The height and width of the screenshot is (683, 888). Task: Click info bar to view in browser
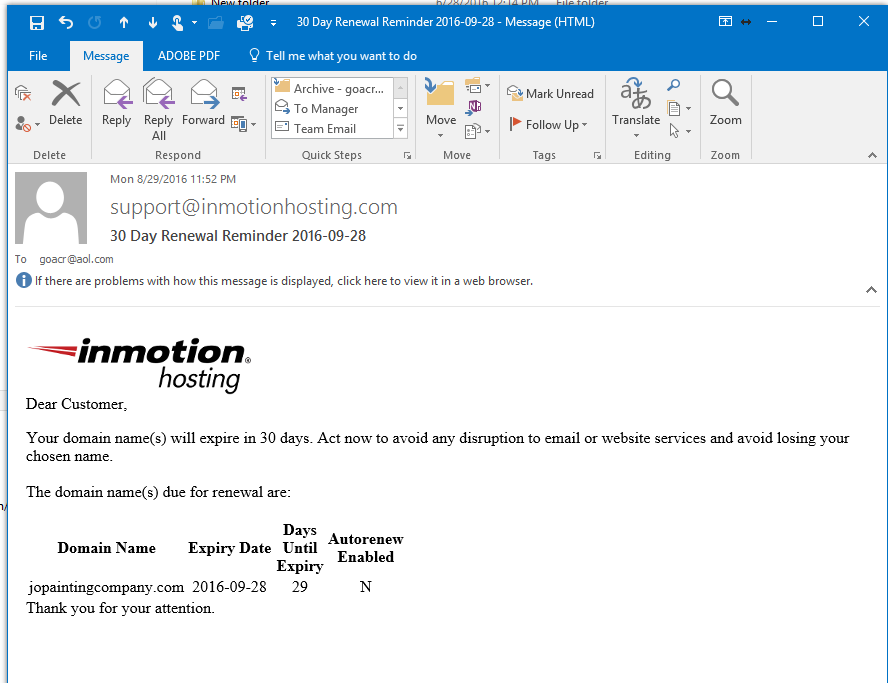click(x=283, y=281)
